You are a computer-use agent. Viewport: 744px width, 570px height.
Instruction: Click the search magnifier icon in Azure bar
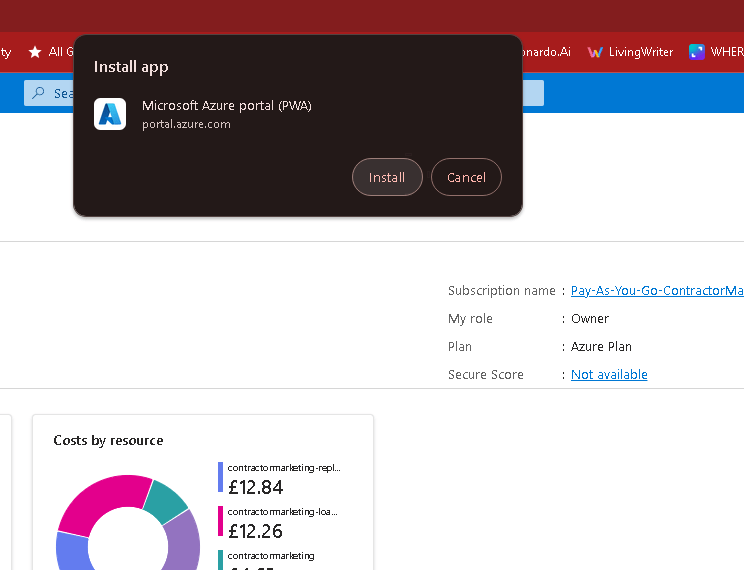38,93
